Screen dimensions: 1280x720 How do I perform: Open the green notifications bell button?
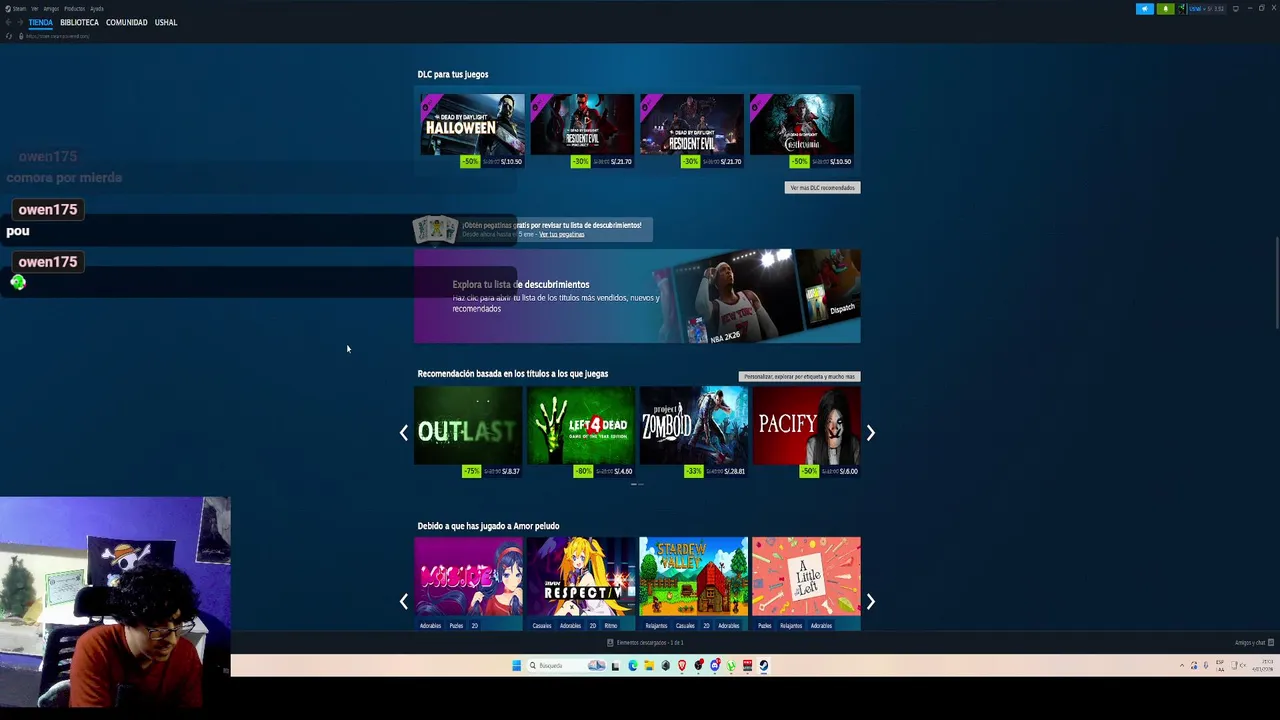coord(1166,9)
